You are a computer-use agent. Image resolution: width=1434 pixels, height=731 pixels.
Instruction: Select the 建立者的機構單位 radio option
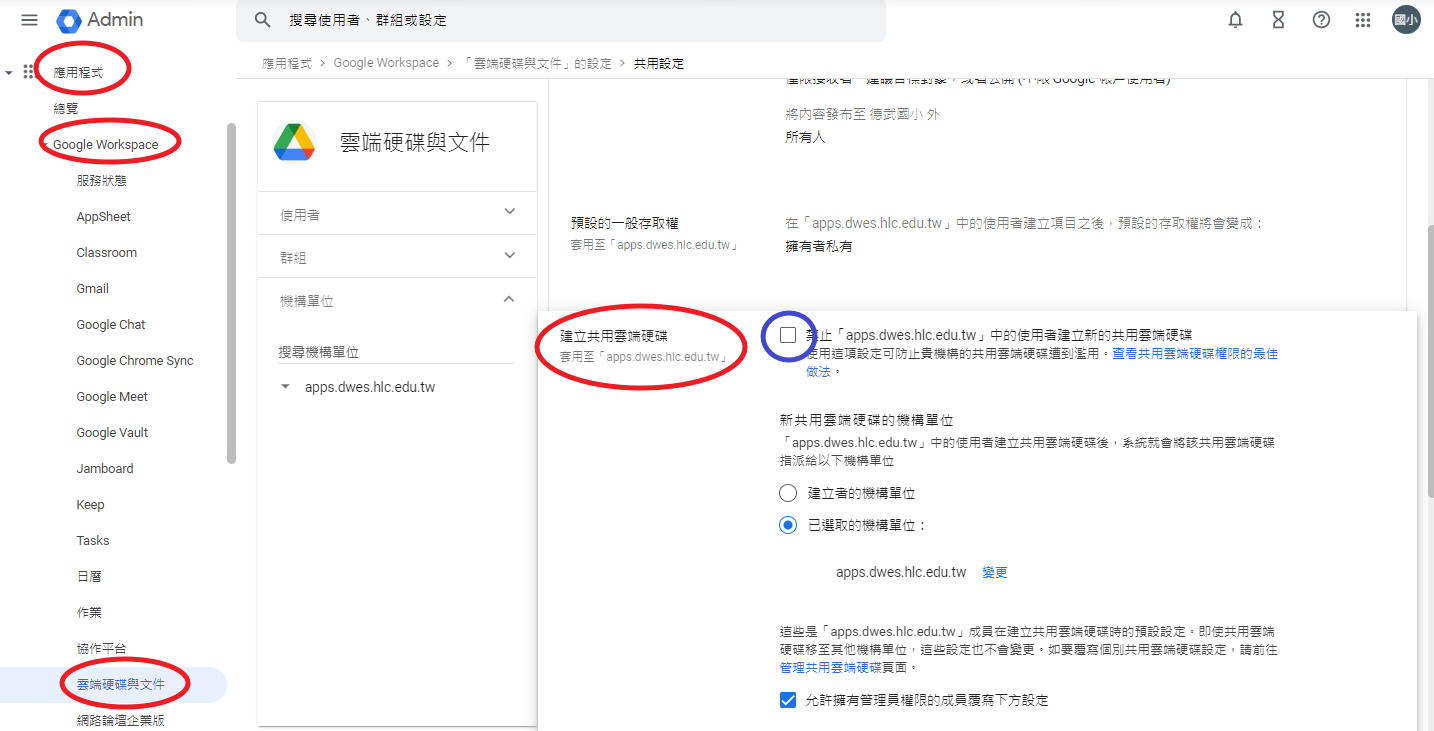coord(788,493)
